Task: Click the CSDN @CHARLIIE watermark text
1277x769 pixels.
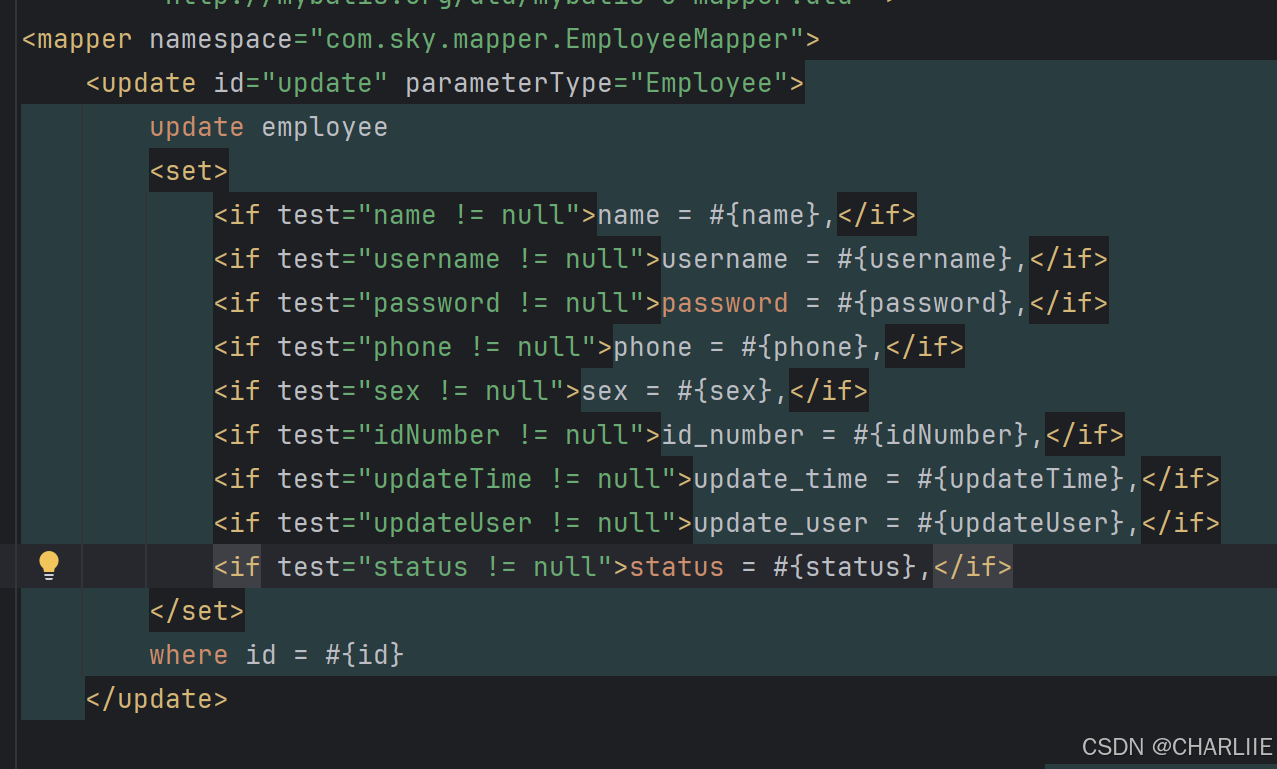Action: point(1176,746)
